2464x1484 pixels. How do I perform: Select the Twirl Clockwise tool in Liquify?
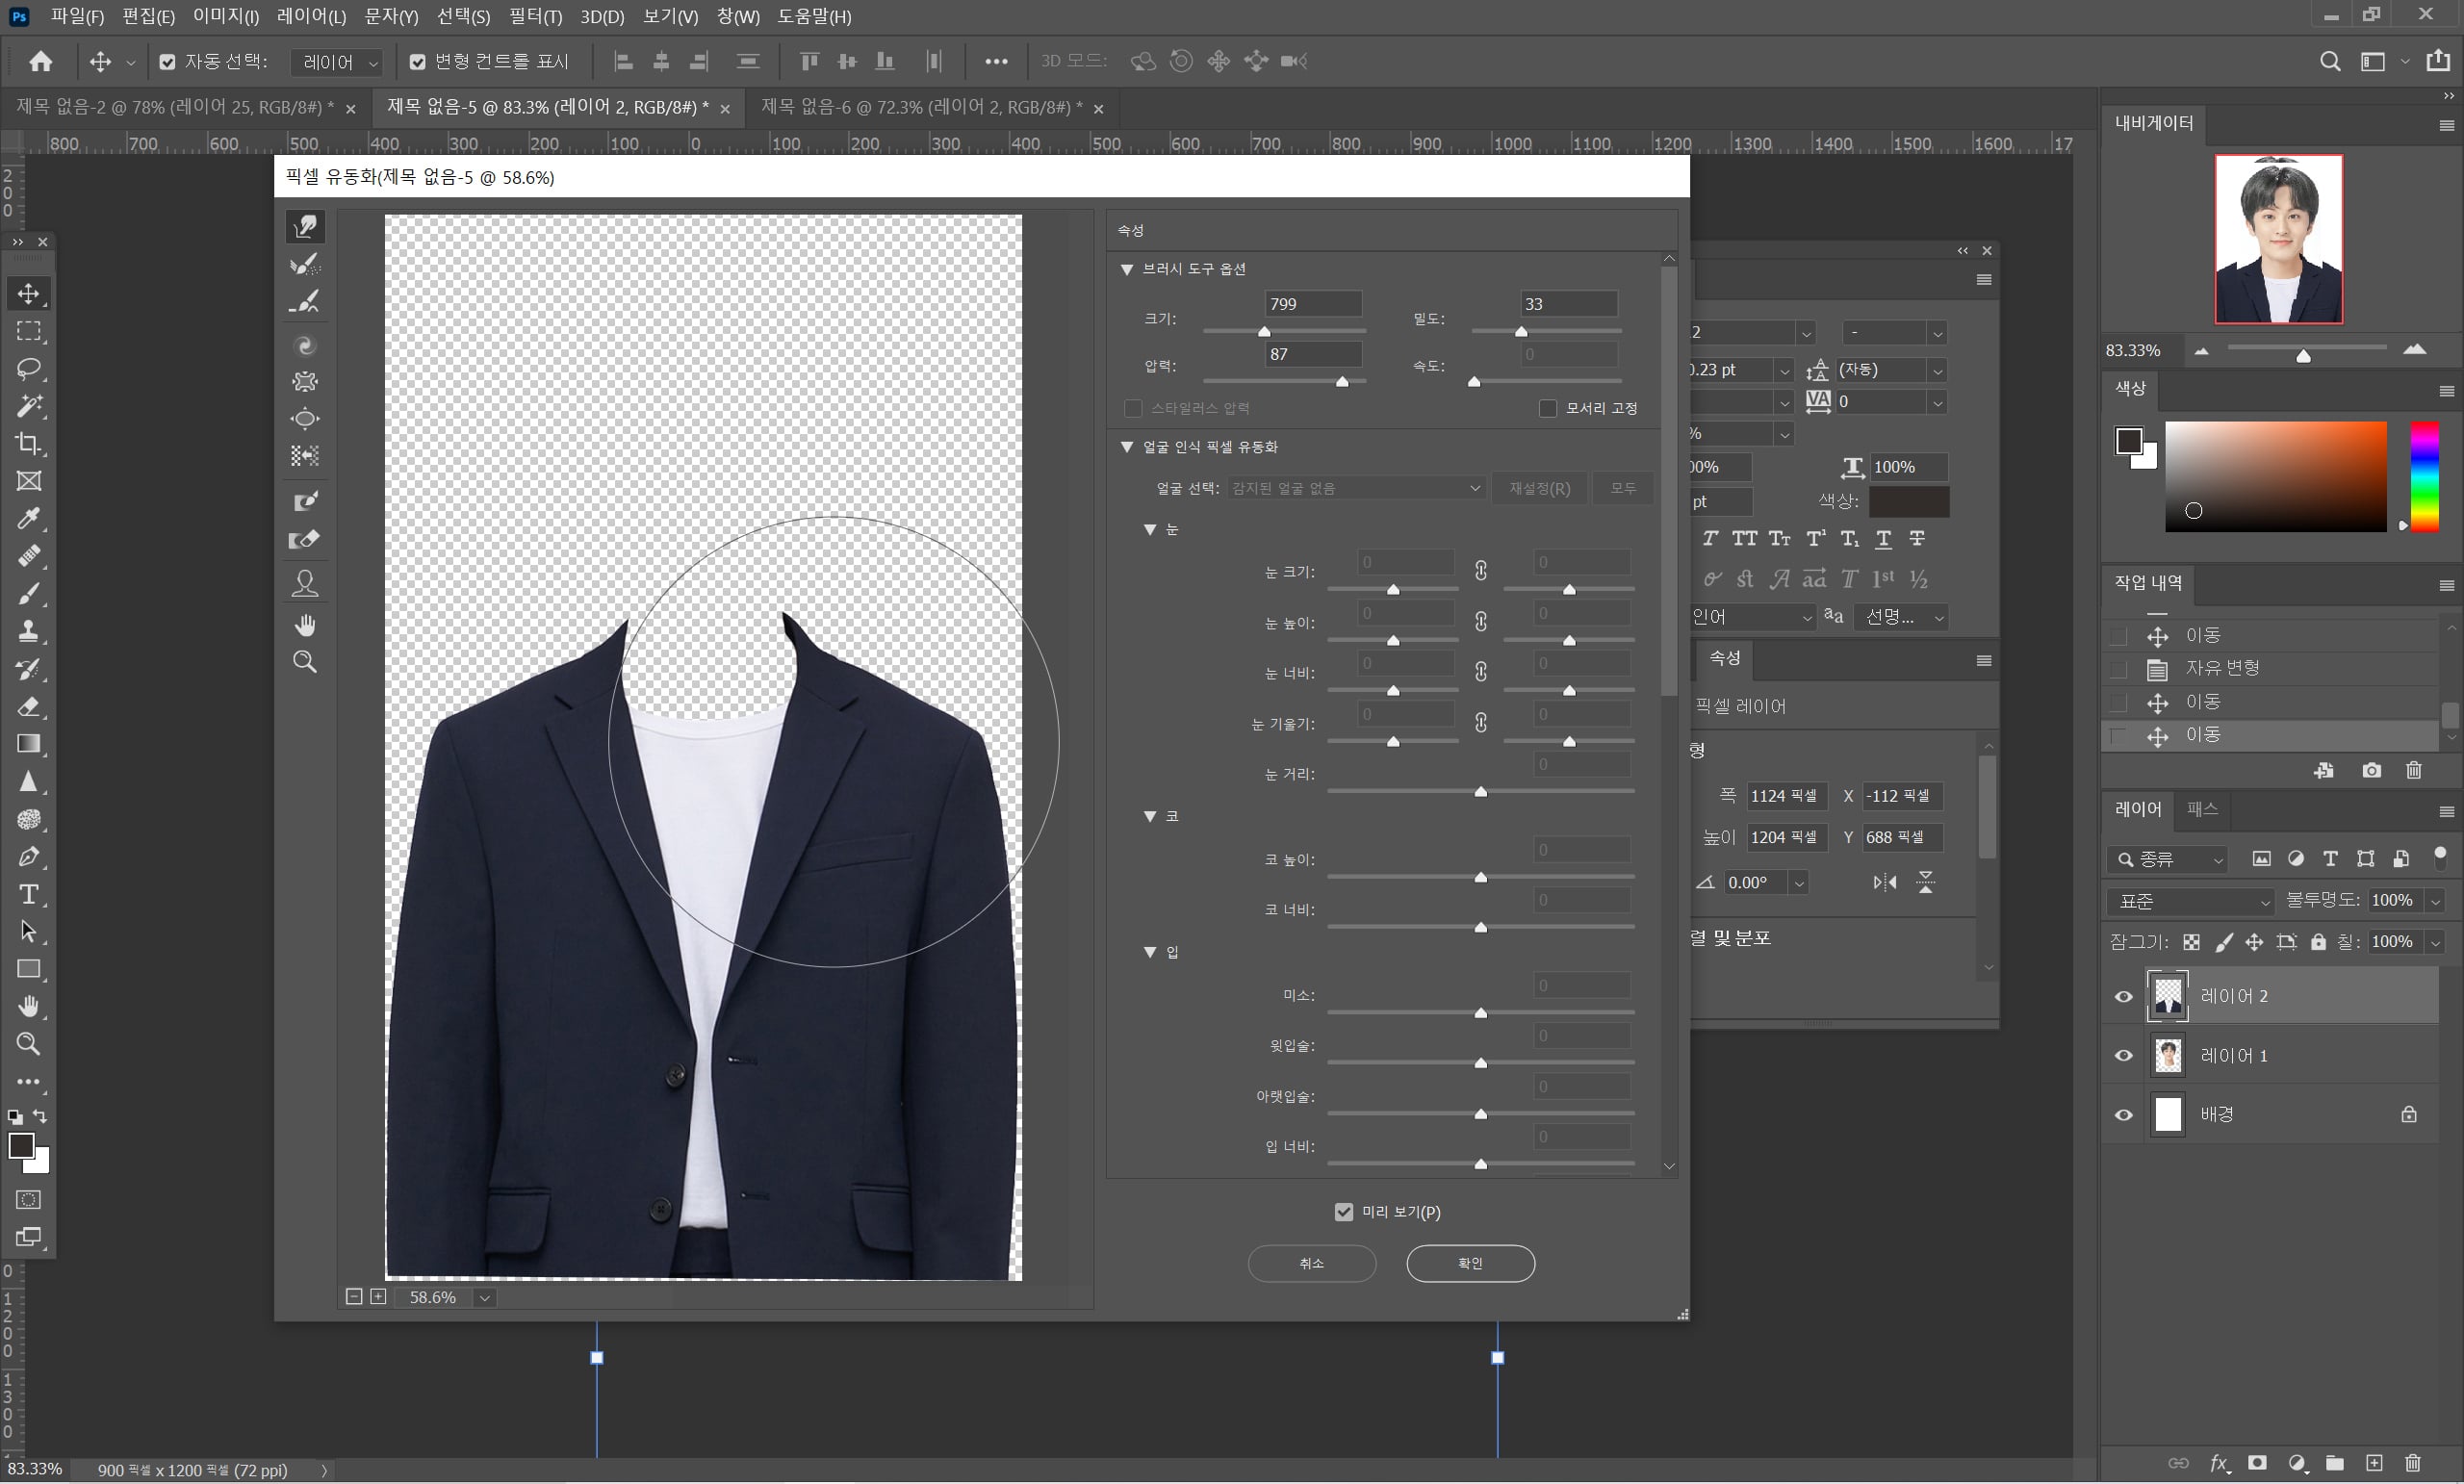coord(305,346)
